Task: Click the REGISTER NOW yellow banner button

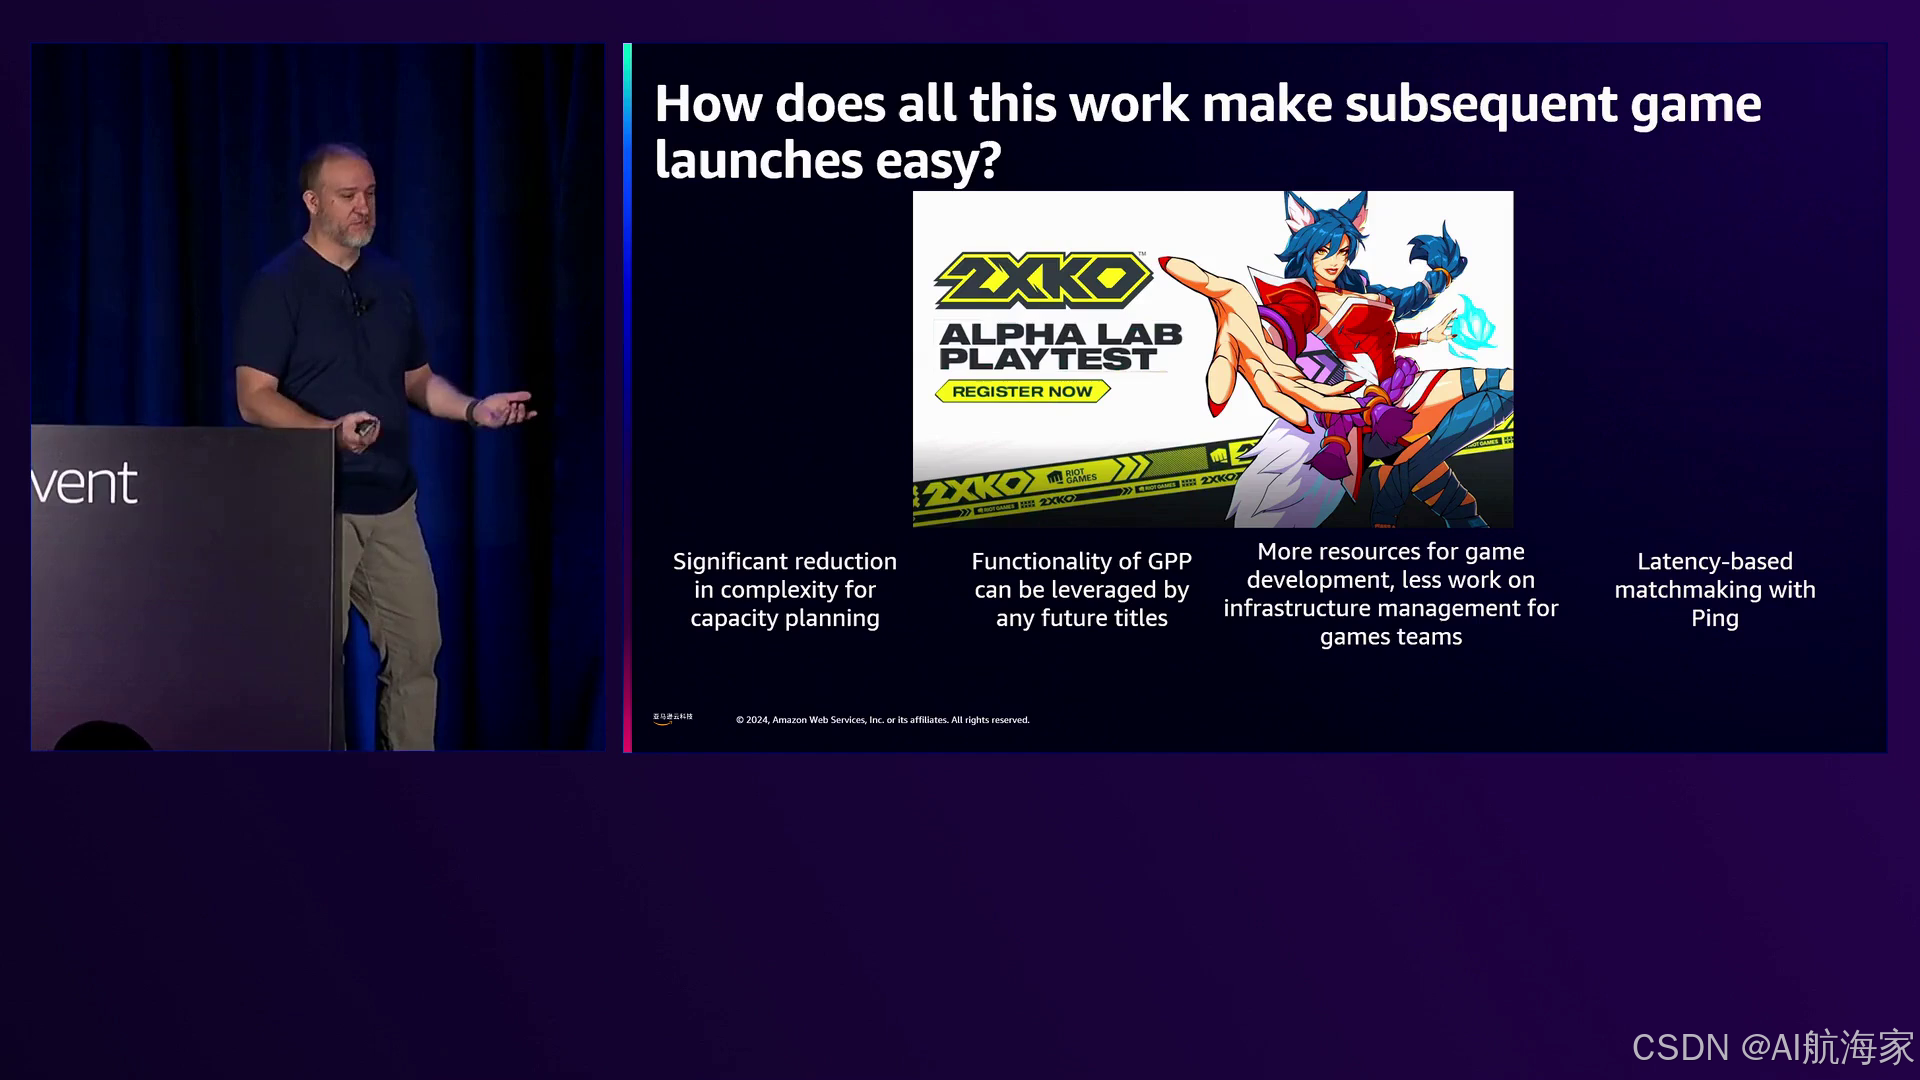Action: click(1022, 391)
